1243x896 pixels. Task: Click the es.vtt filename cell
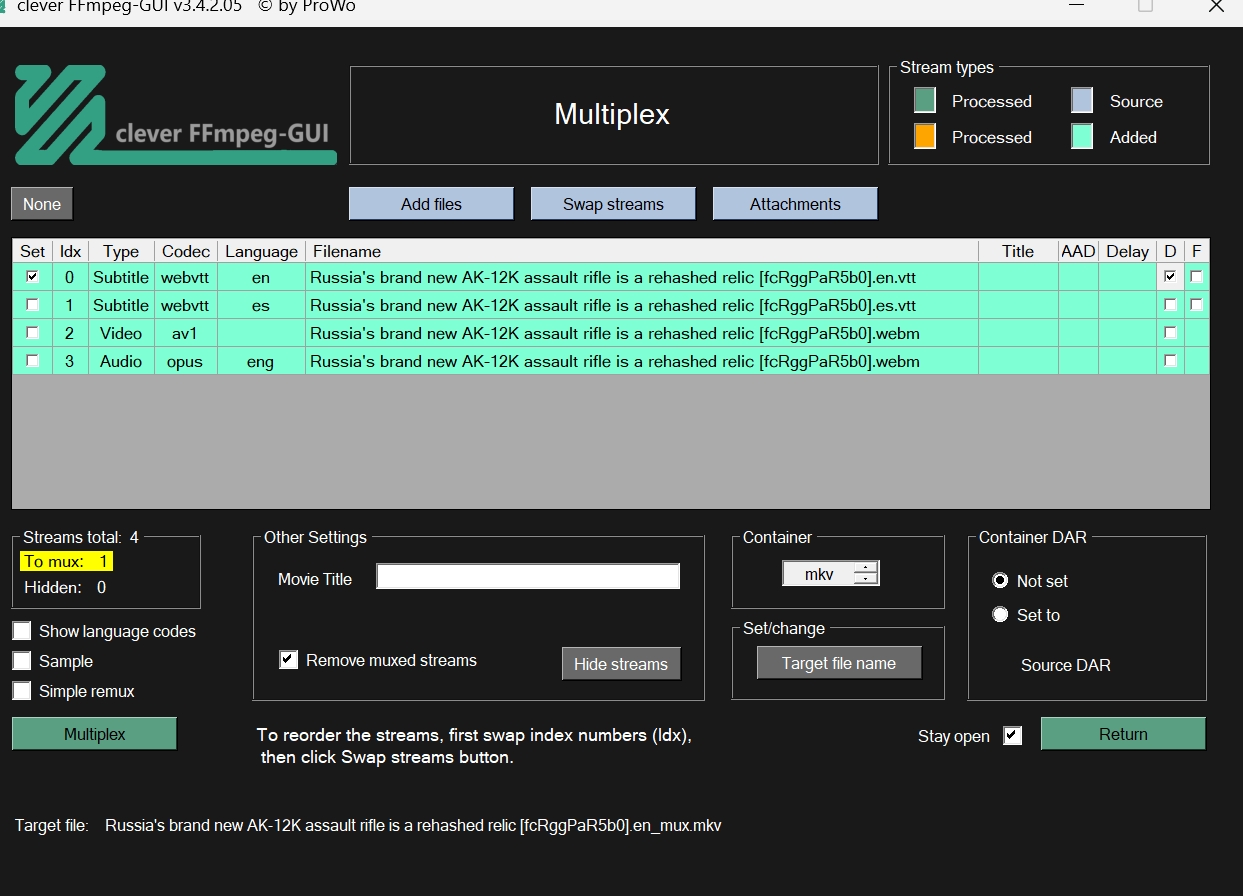pyautogui.click(x=642, y=305)
